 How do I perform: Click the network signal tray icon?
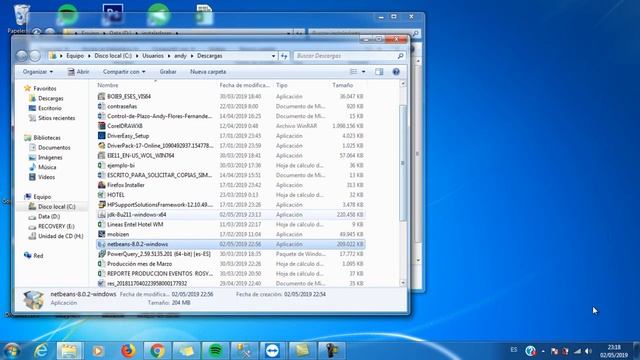[x=577, y=351]
